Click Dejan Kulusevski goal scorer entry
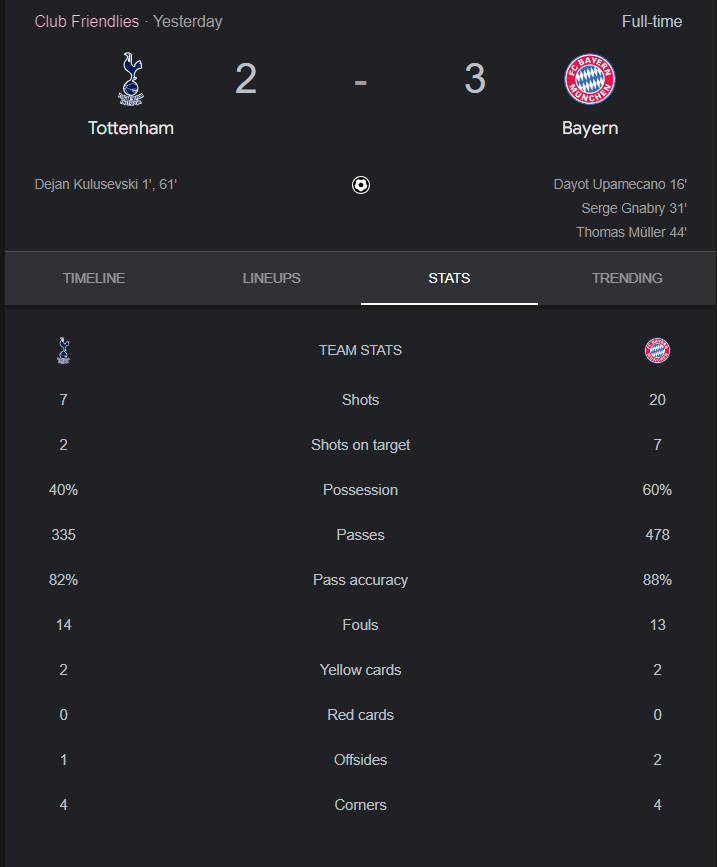717x867 pixels. click(x=106, y=184)
